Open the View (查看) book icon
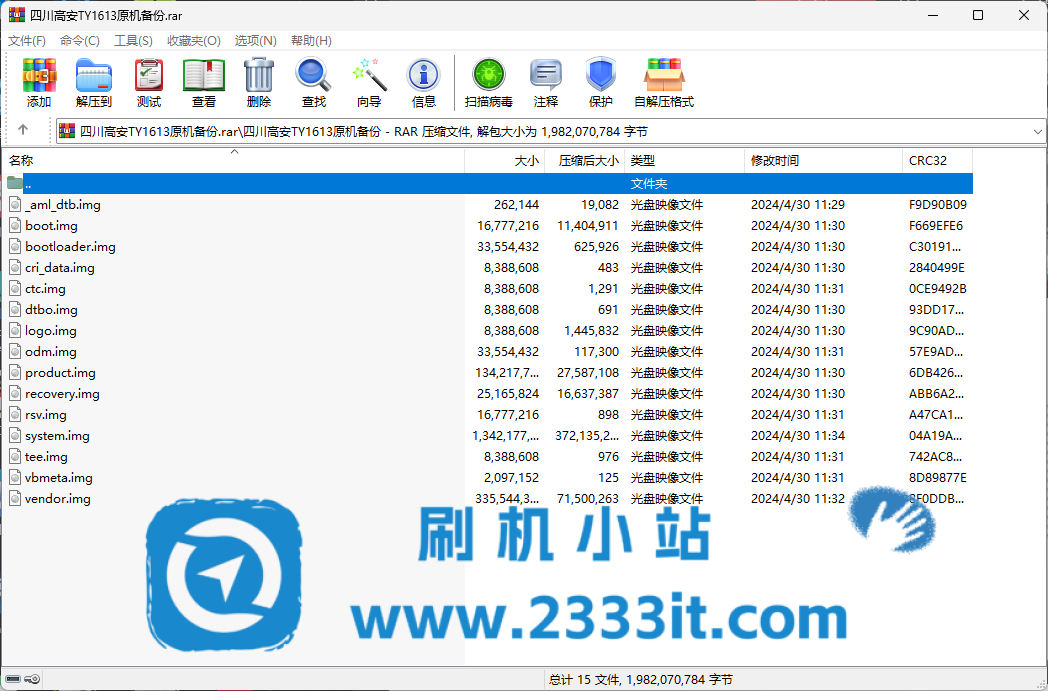Image resolution: width=1048 pixels, height=691 pixels. pos(204,82)
